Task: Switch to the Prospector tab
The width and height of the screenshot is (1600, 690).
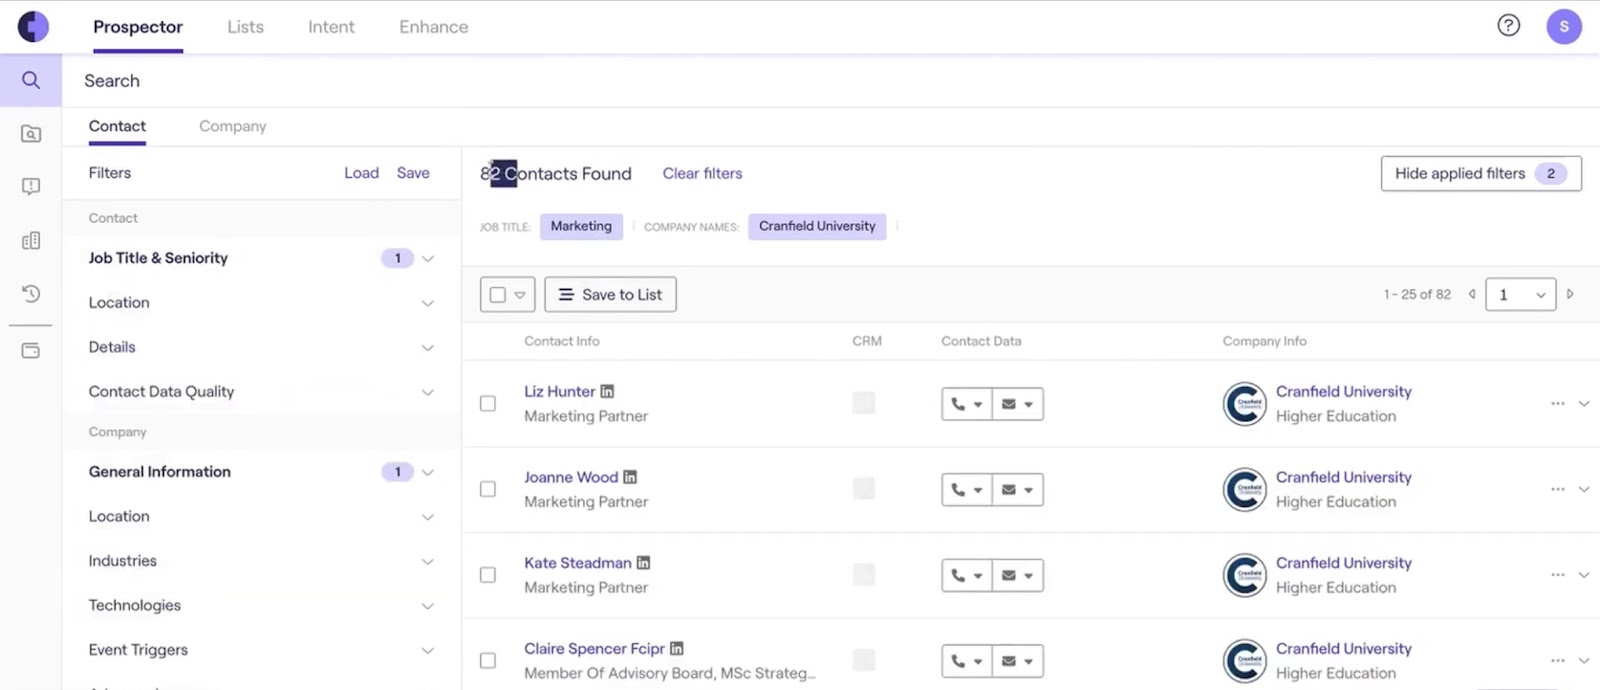Action: tap(138, 27)
